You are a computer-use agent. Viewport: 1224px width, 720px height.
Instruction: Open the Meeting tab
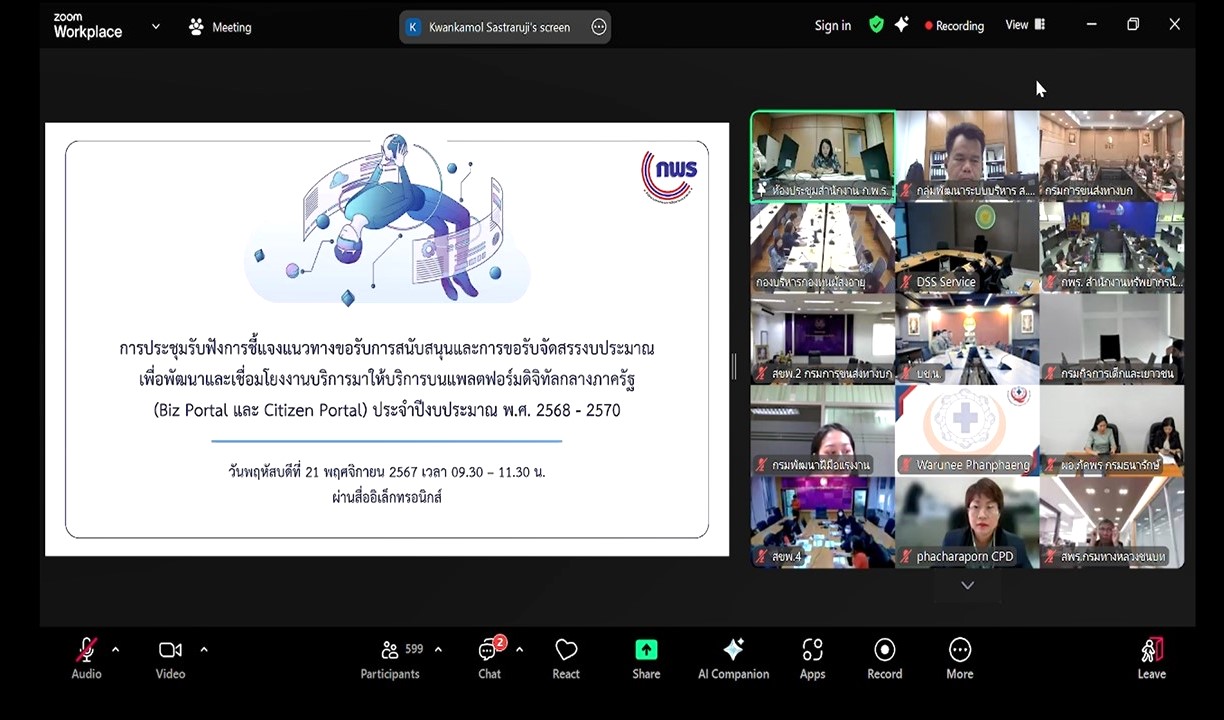[220, 27]
